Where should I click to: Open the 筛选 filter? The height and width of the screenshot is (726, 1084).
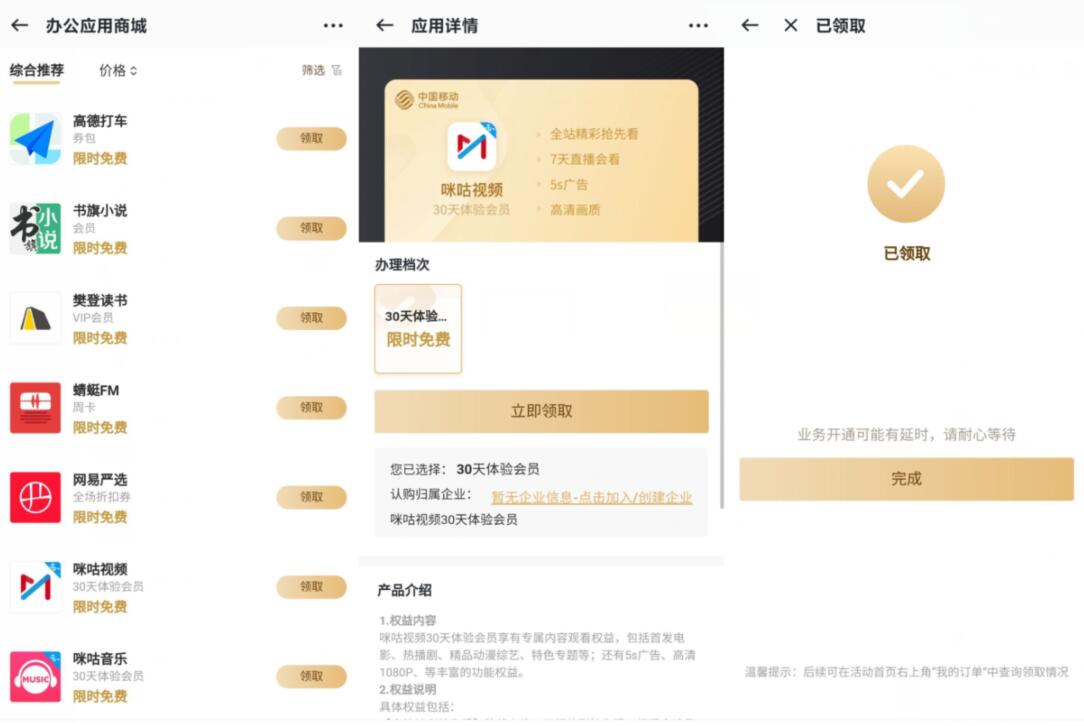pyautogui.click(x=321, y=70)
